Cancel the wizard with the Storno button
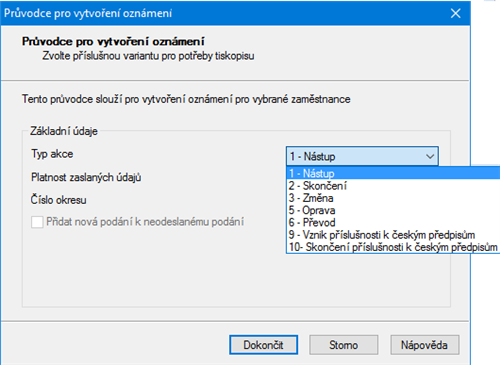This screenshot has width=500, height=365. point(344,345)
